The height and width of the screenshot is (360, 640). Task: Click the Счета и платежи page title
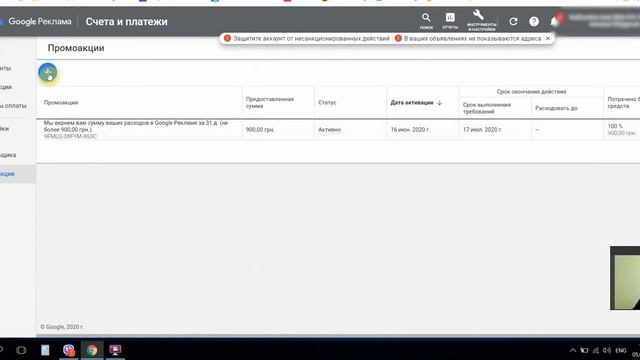click(127, 22)
